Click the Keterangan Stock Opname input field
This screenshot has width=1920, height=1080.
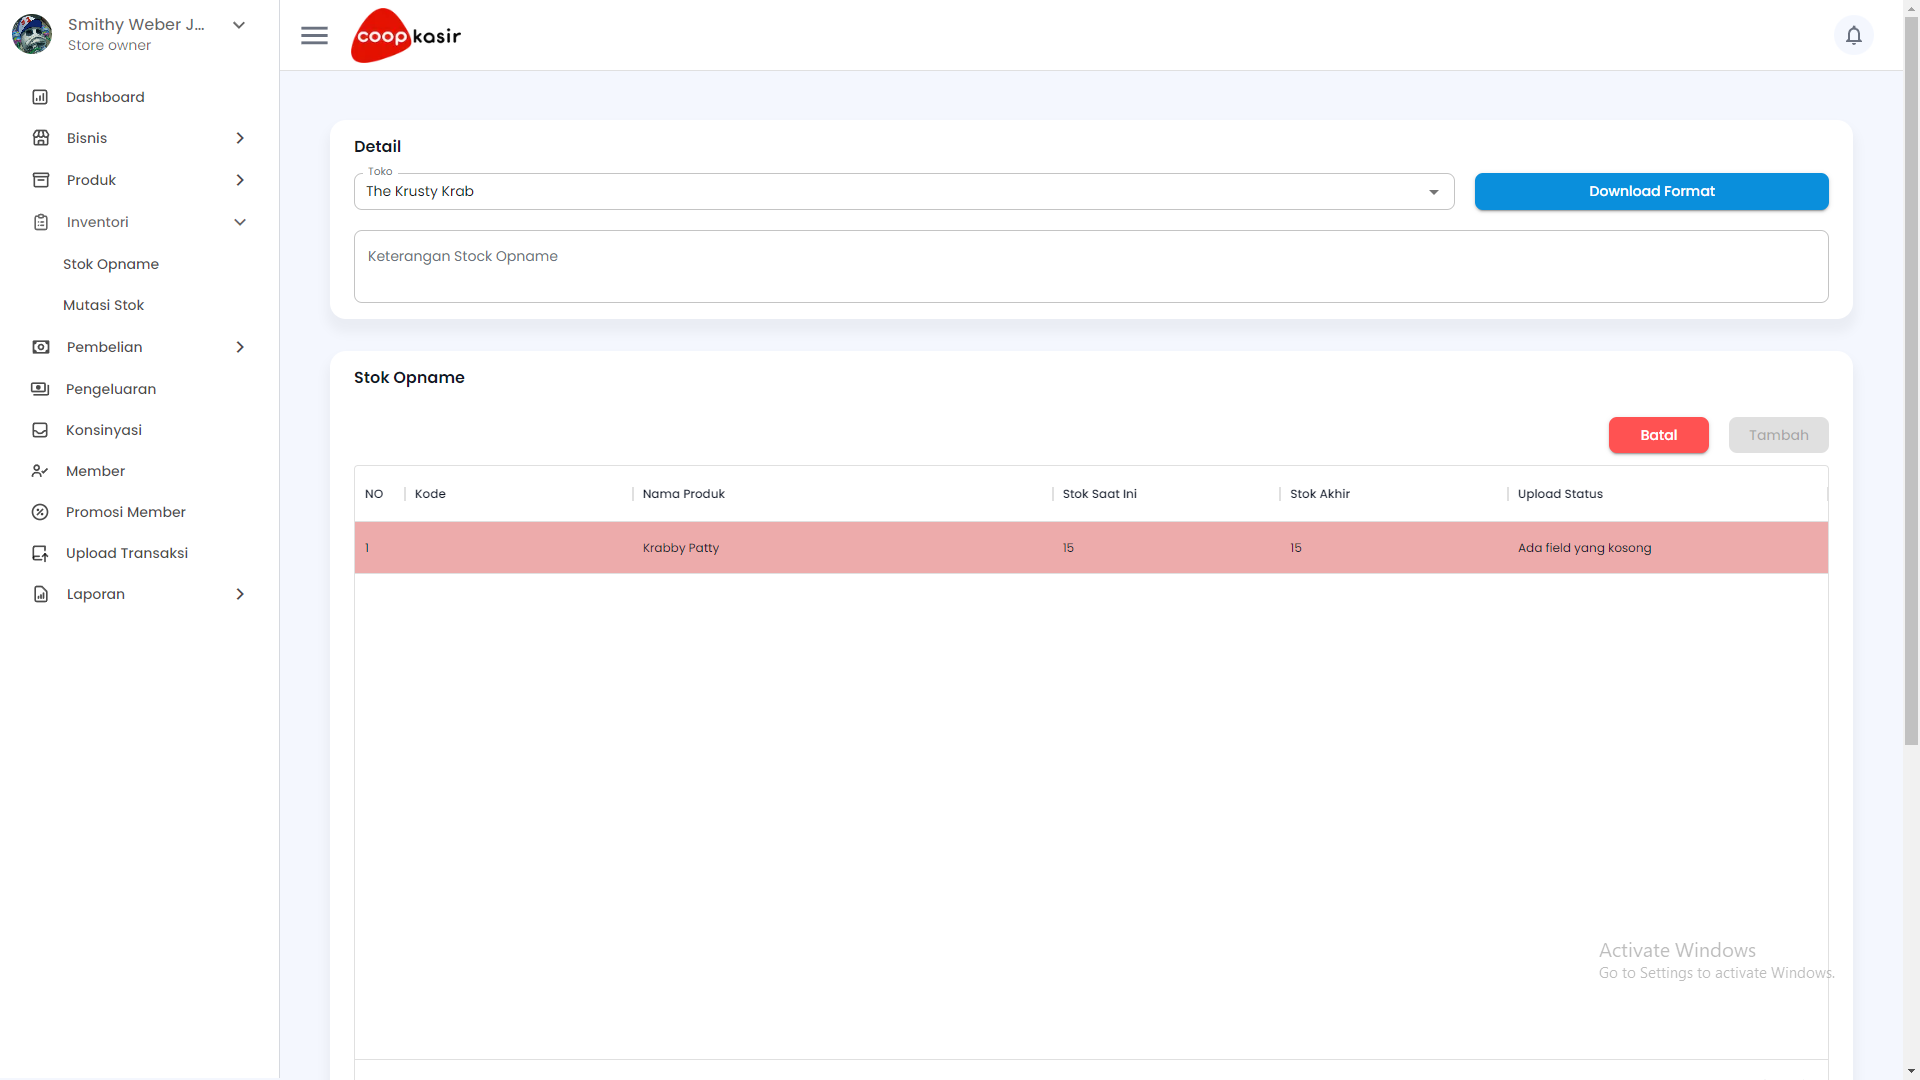pos(1091,266)
